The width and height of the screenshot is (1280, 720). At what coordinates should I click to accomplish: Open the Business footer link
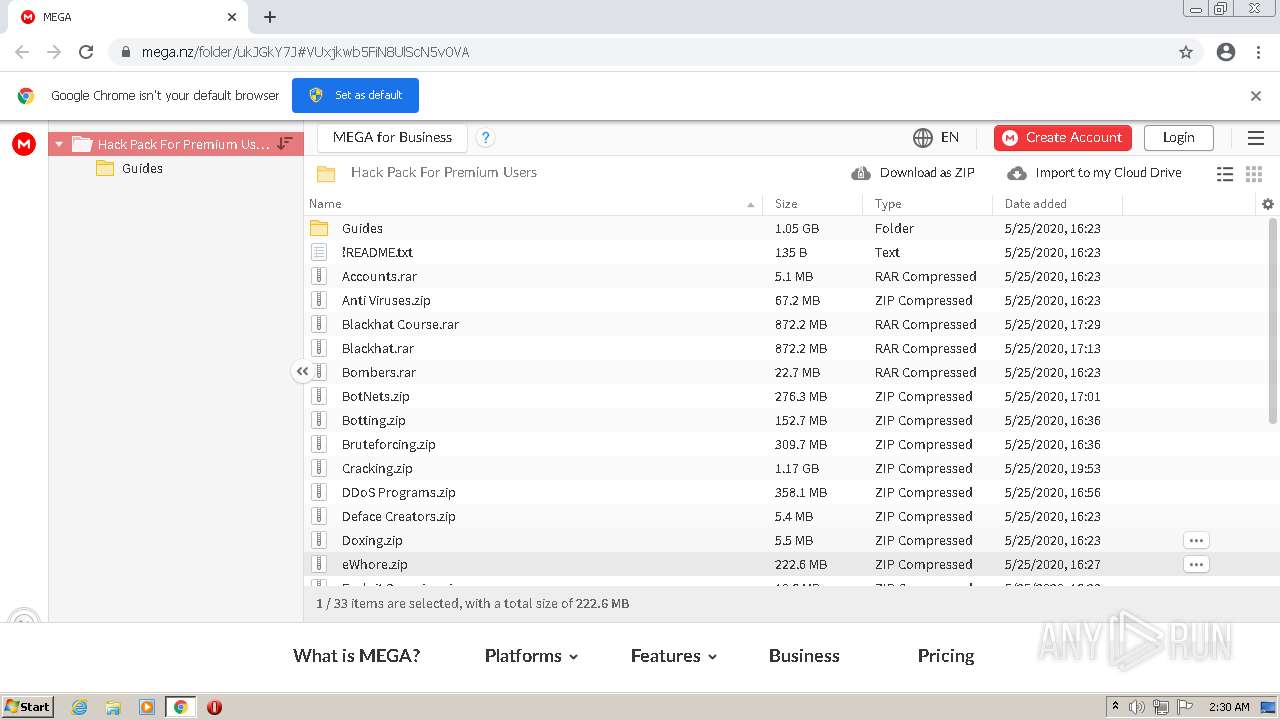coord(804,656)
